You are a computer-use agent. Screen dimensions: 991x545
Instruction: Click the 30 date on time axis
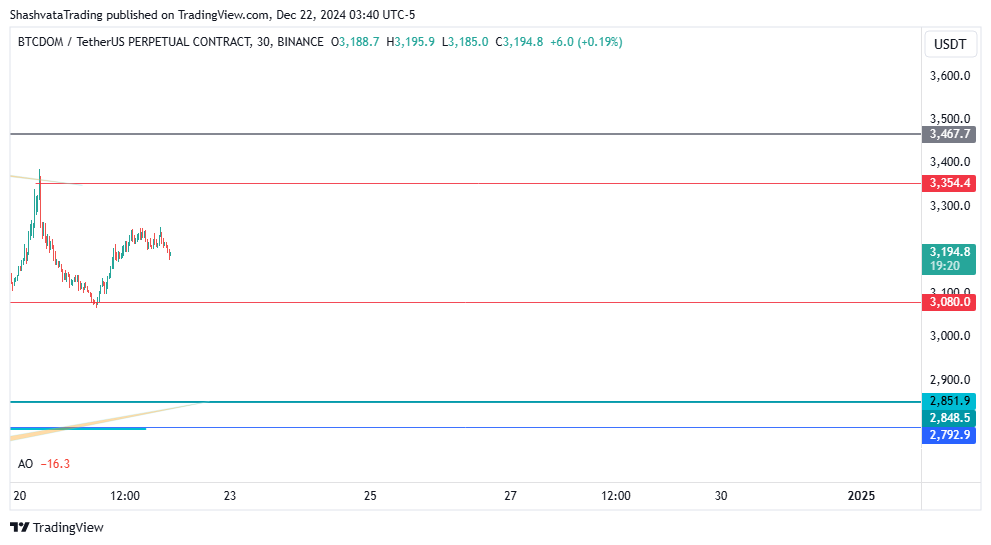pyautogui.click(x=721, y=496)
